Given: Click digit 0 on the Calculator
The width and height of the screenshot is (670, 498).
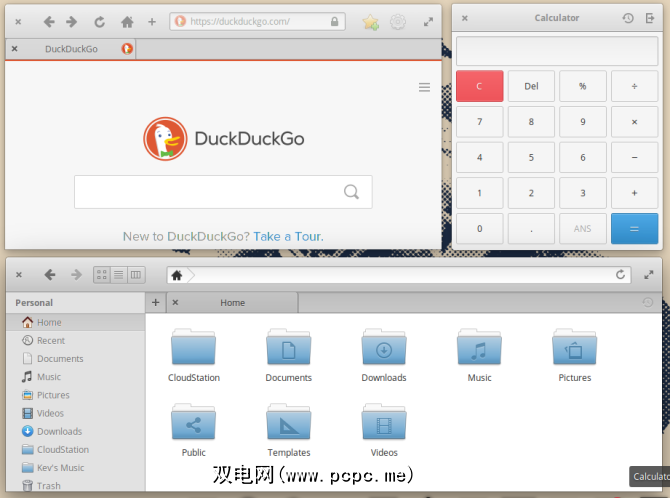Looking at the screenshot, I should tap(479, 229).
